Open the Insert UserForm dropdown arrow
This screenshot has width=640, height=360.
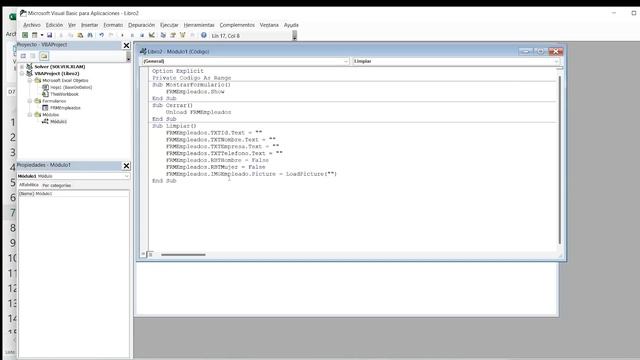click(x=42, y=36)
